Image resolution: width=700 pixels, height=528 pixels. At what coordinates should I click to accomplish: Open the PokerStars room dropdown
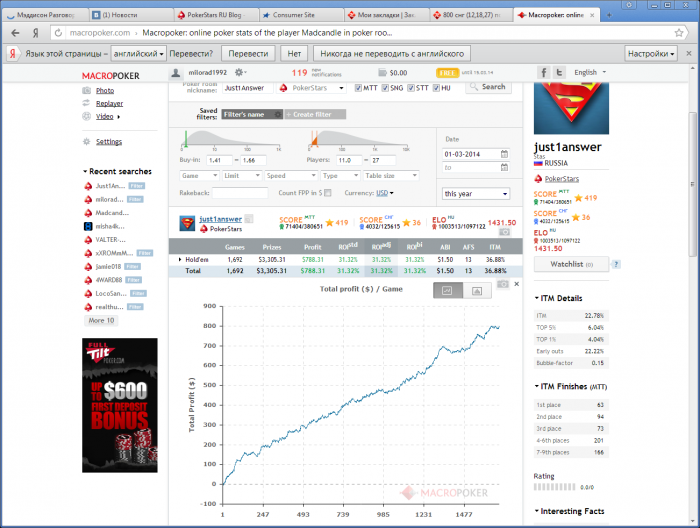coord(312,88)
